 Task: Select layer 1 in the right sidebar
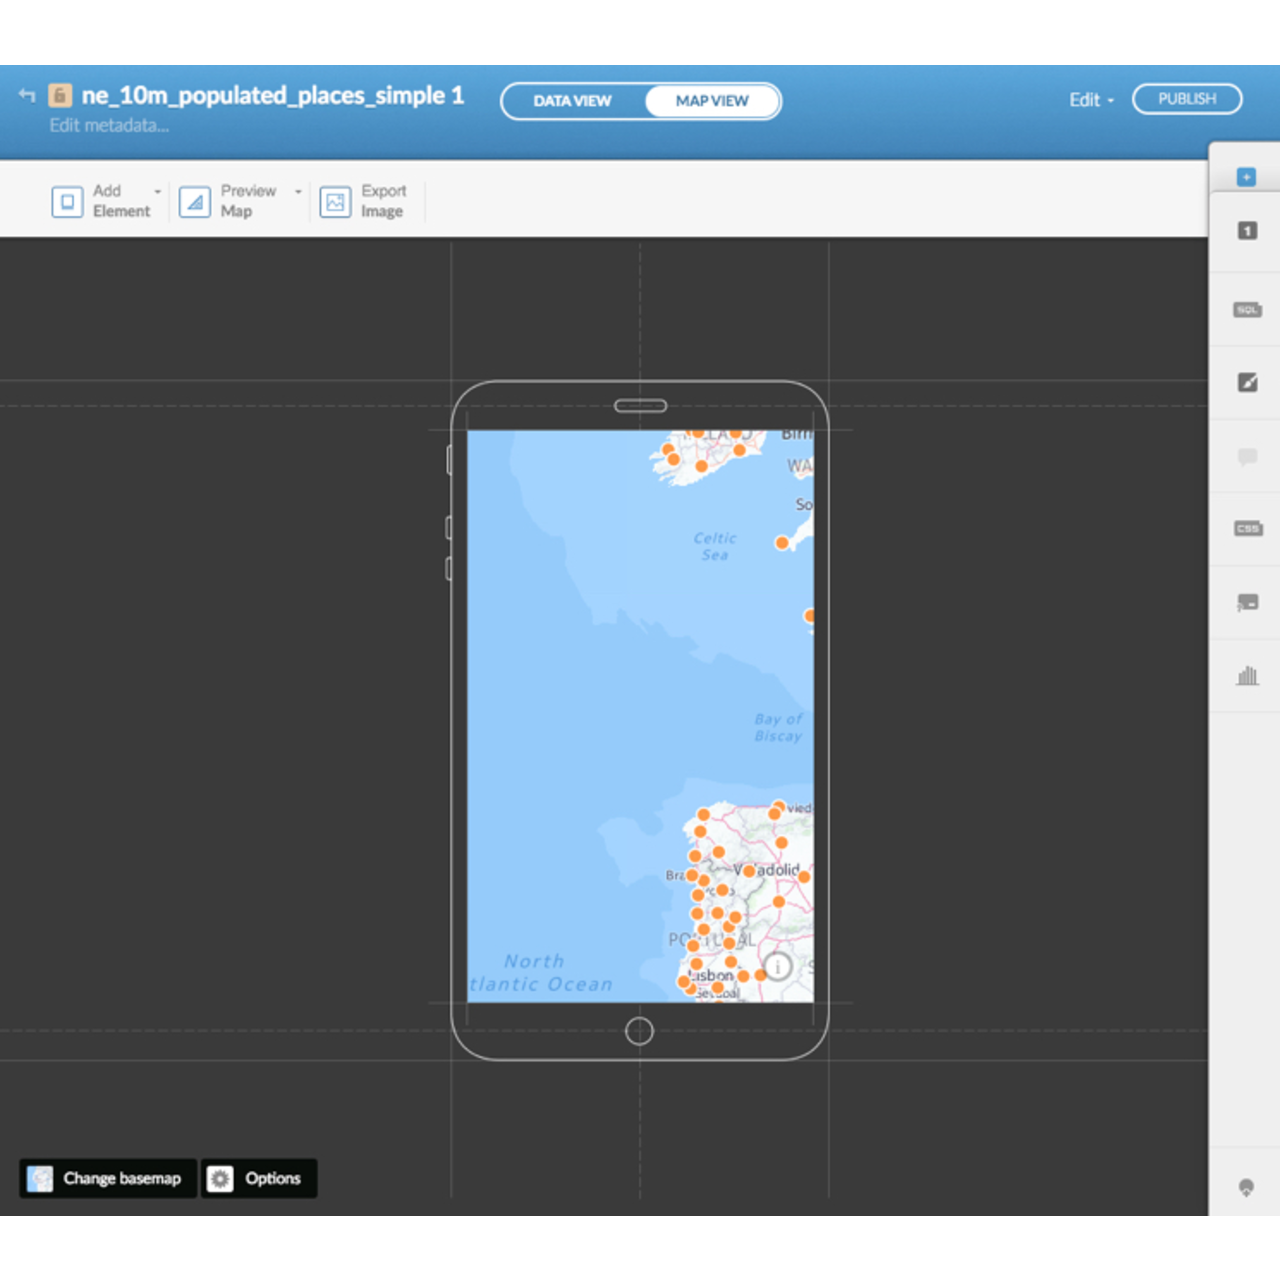point(1247,230)
